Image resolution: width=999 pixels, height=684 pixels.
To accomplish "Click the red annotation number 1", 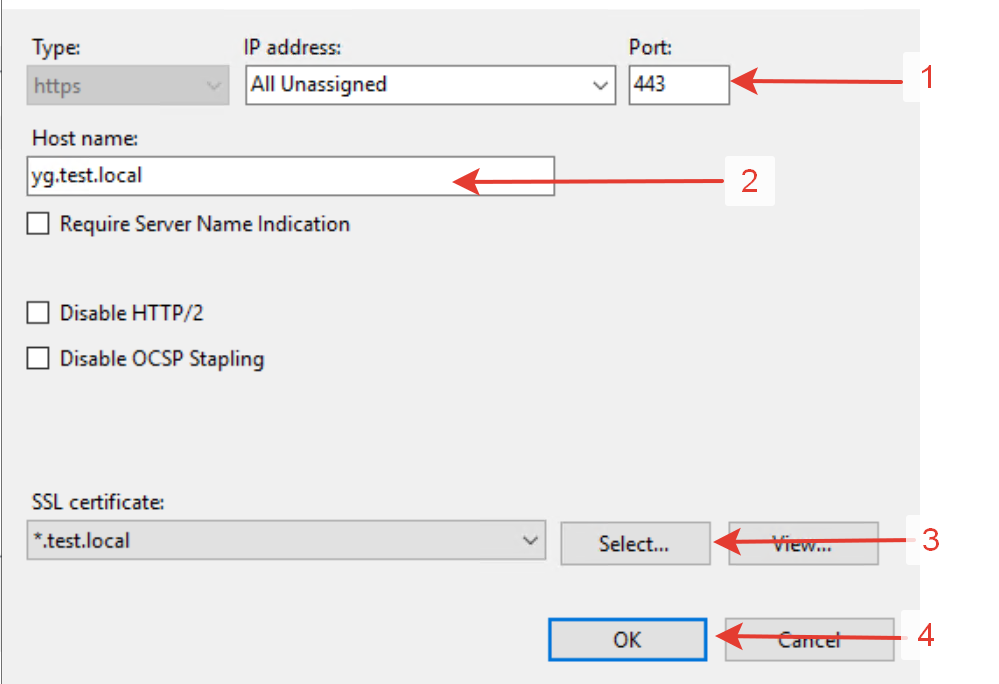I will [x=927, y=77].
